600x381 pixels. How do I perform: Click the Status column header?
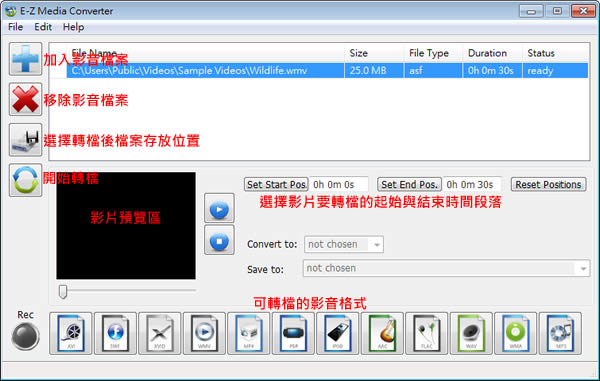coord(556,53)
